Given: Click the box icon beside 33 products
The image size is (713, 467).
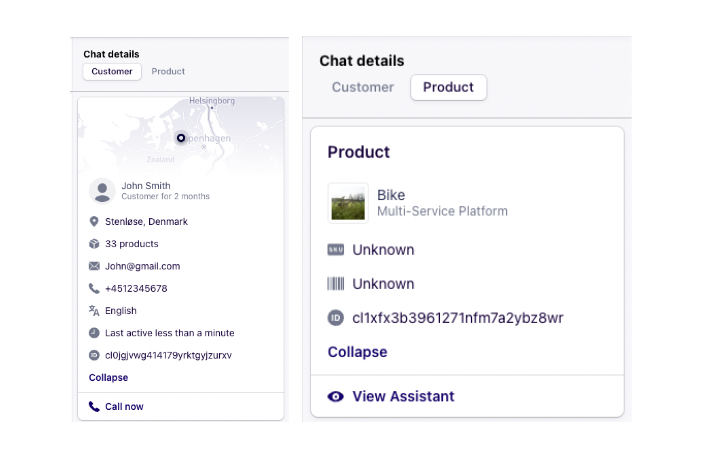Looking at the screenshot, I should 94,244.
